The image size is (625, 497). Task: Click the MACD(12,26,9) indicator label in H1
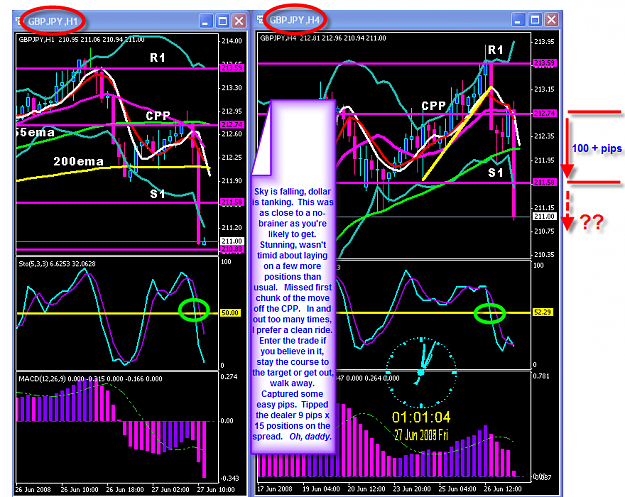point(90,379)
